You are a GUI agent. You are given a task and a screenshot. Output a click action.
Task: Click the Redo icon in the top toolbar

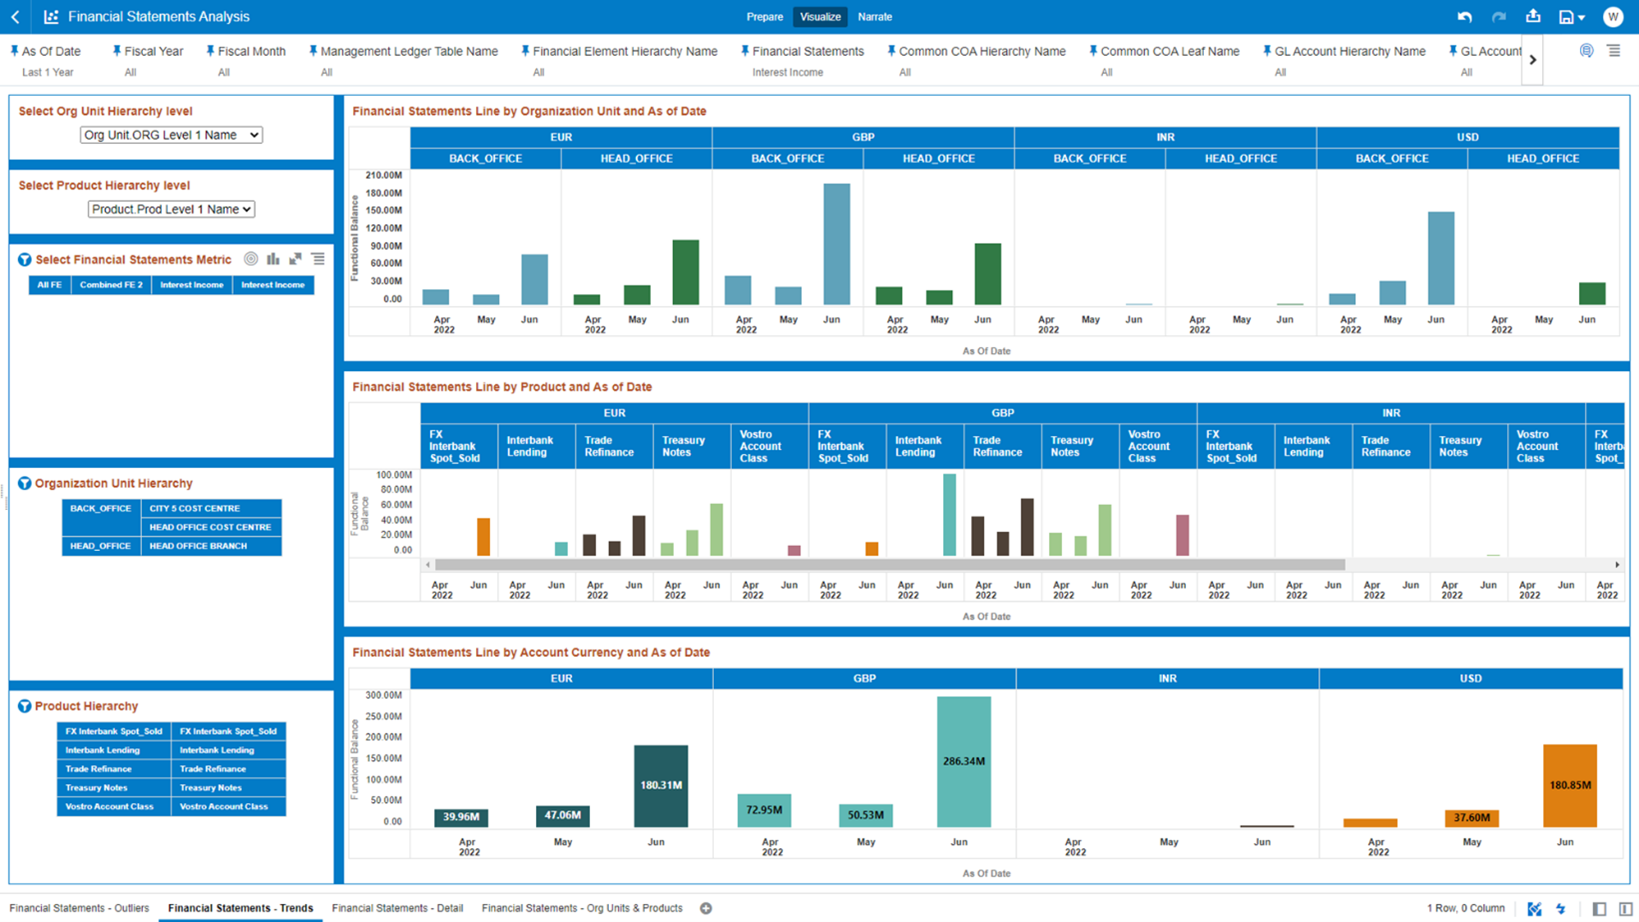pyautogui.click(x=1498, y=16)
